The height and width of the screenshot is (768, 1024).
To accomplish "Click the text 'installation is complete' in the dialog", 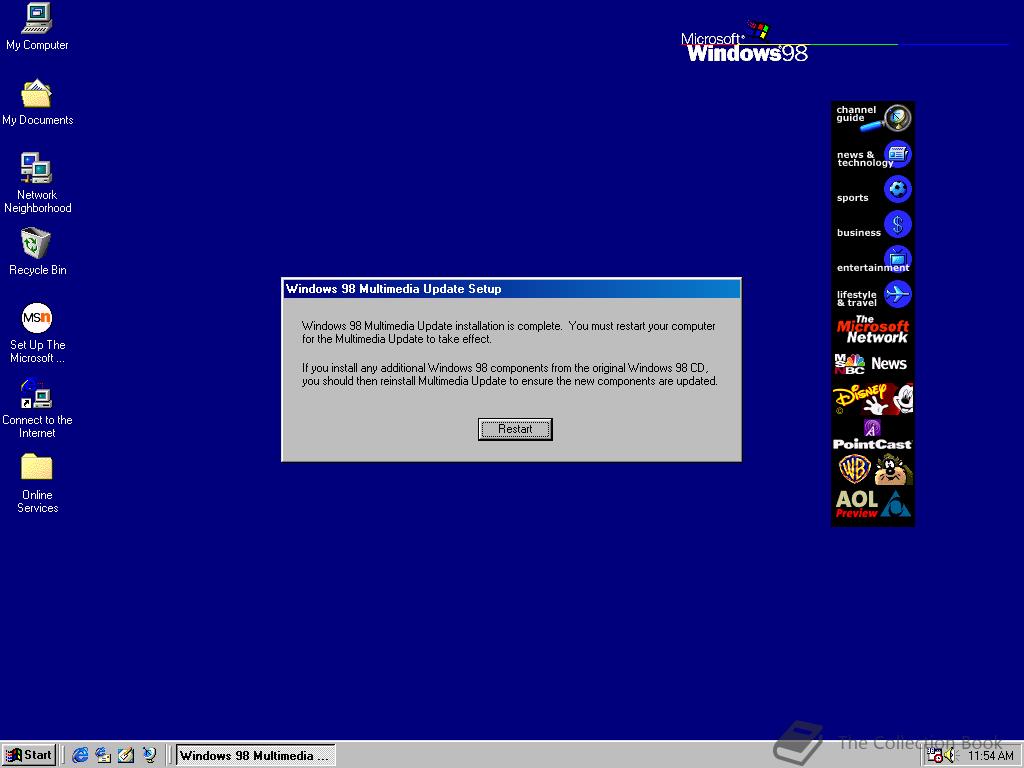I will tap(508, 326).
